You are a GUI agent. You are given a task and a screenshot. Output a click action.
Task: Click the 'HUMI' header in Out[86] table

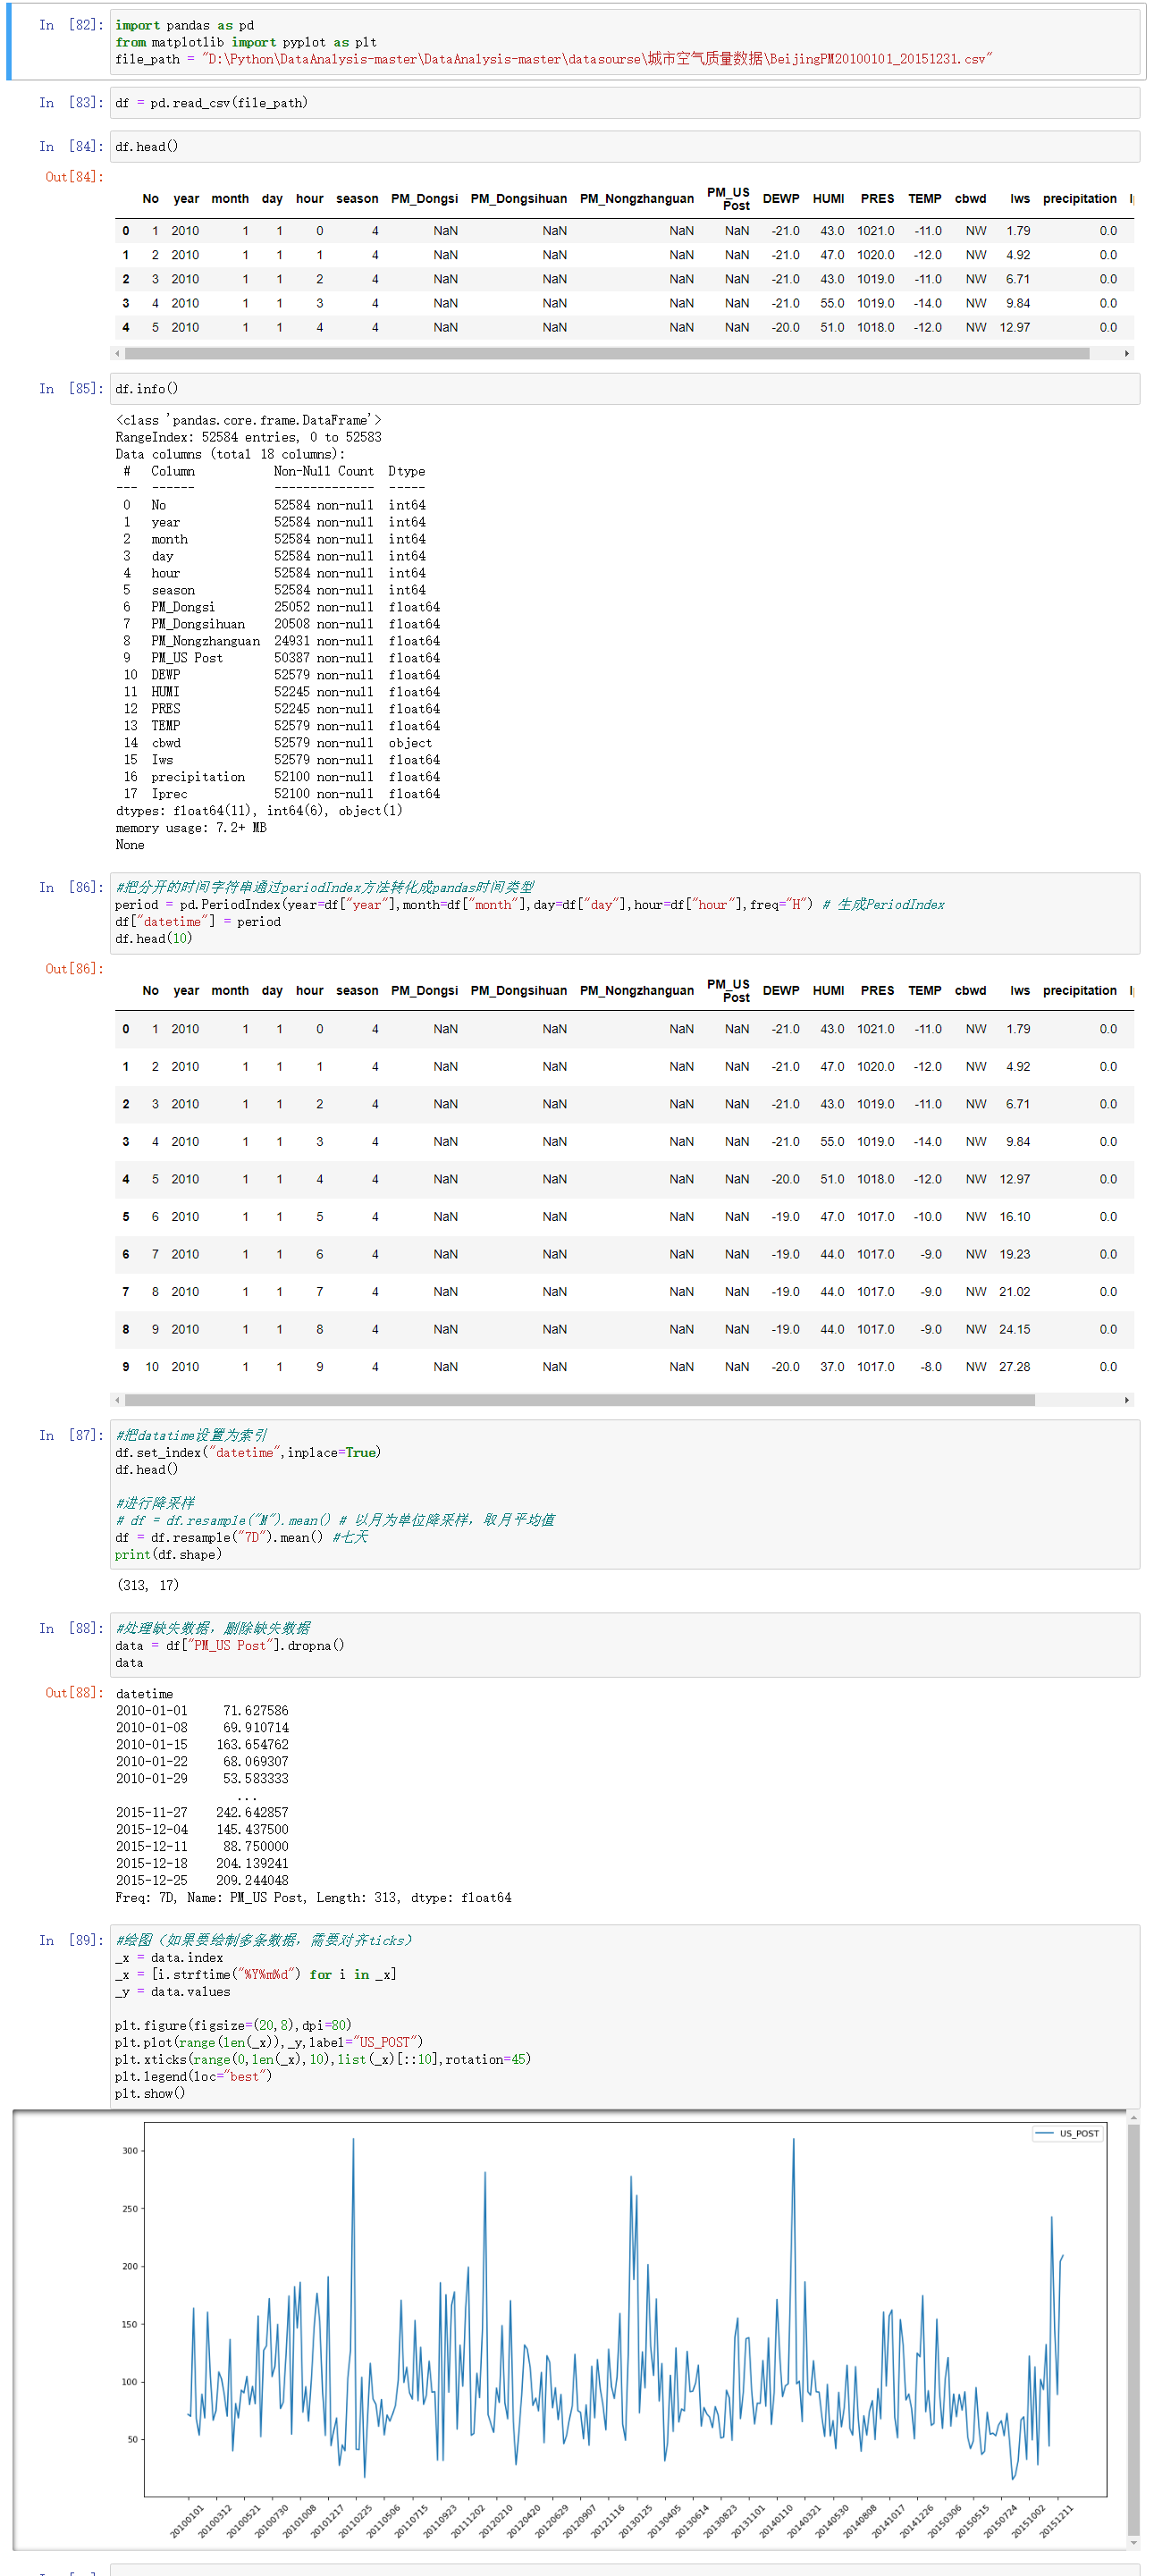pos(829,991)
